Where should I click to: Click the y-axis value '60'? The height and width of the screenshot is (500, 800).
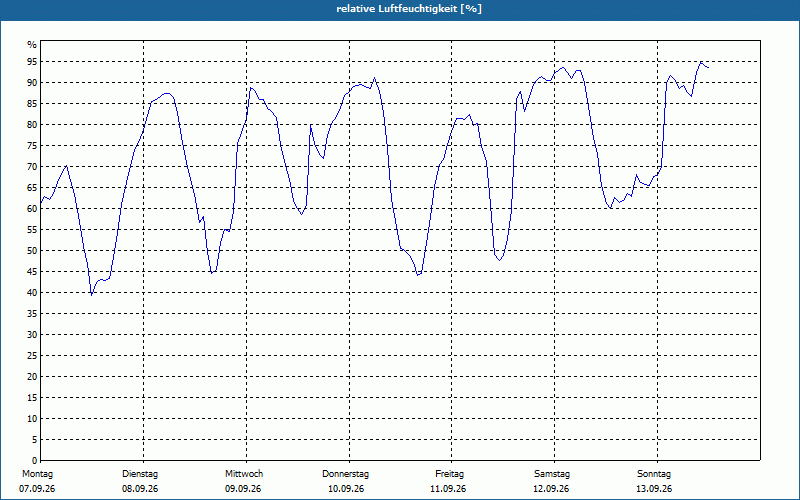click(x=32, y=209)
